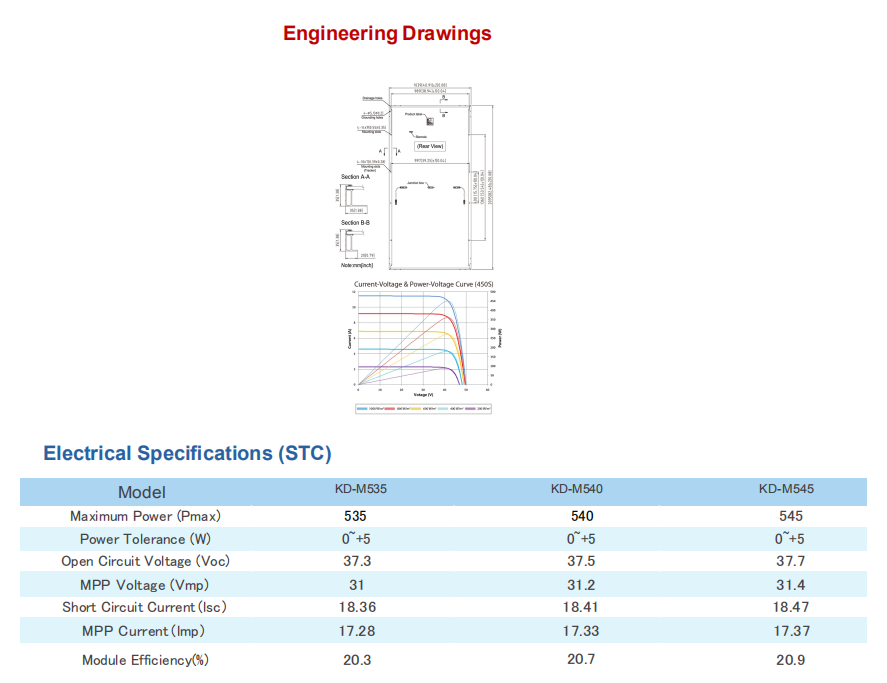Click the Section A-A cross-section diagram
The width and height of the screenshot is (887, 683).
pyautogui.click(x=354, y=199)
